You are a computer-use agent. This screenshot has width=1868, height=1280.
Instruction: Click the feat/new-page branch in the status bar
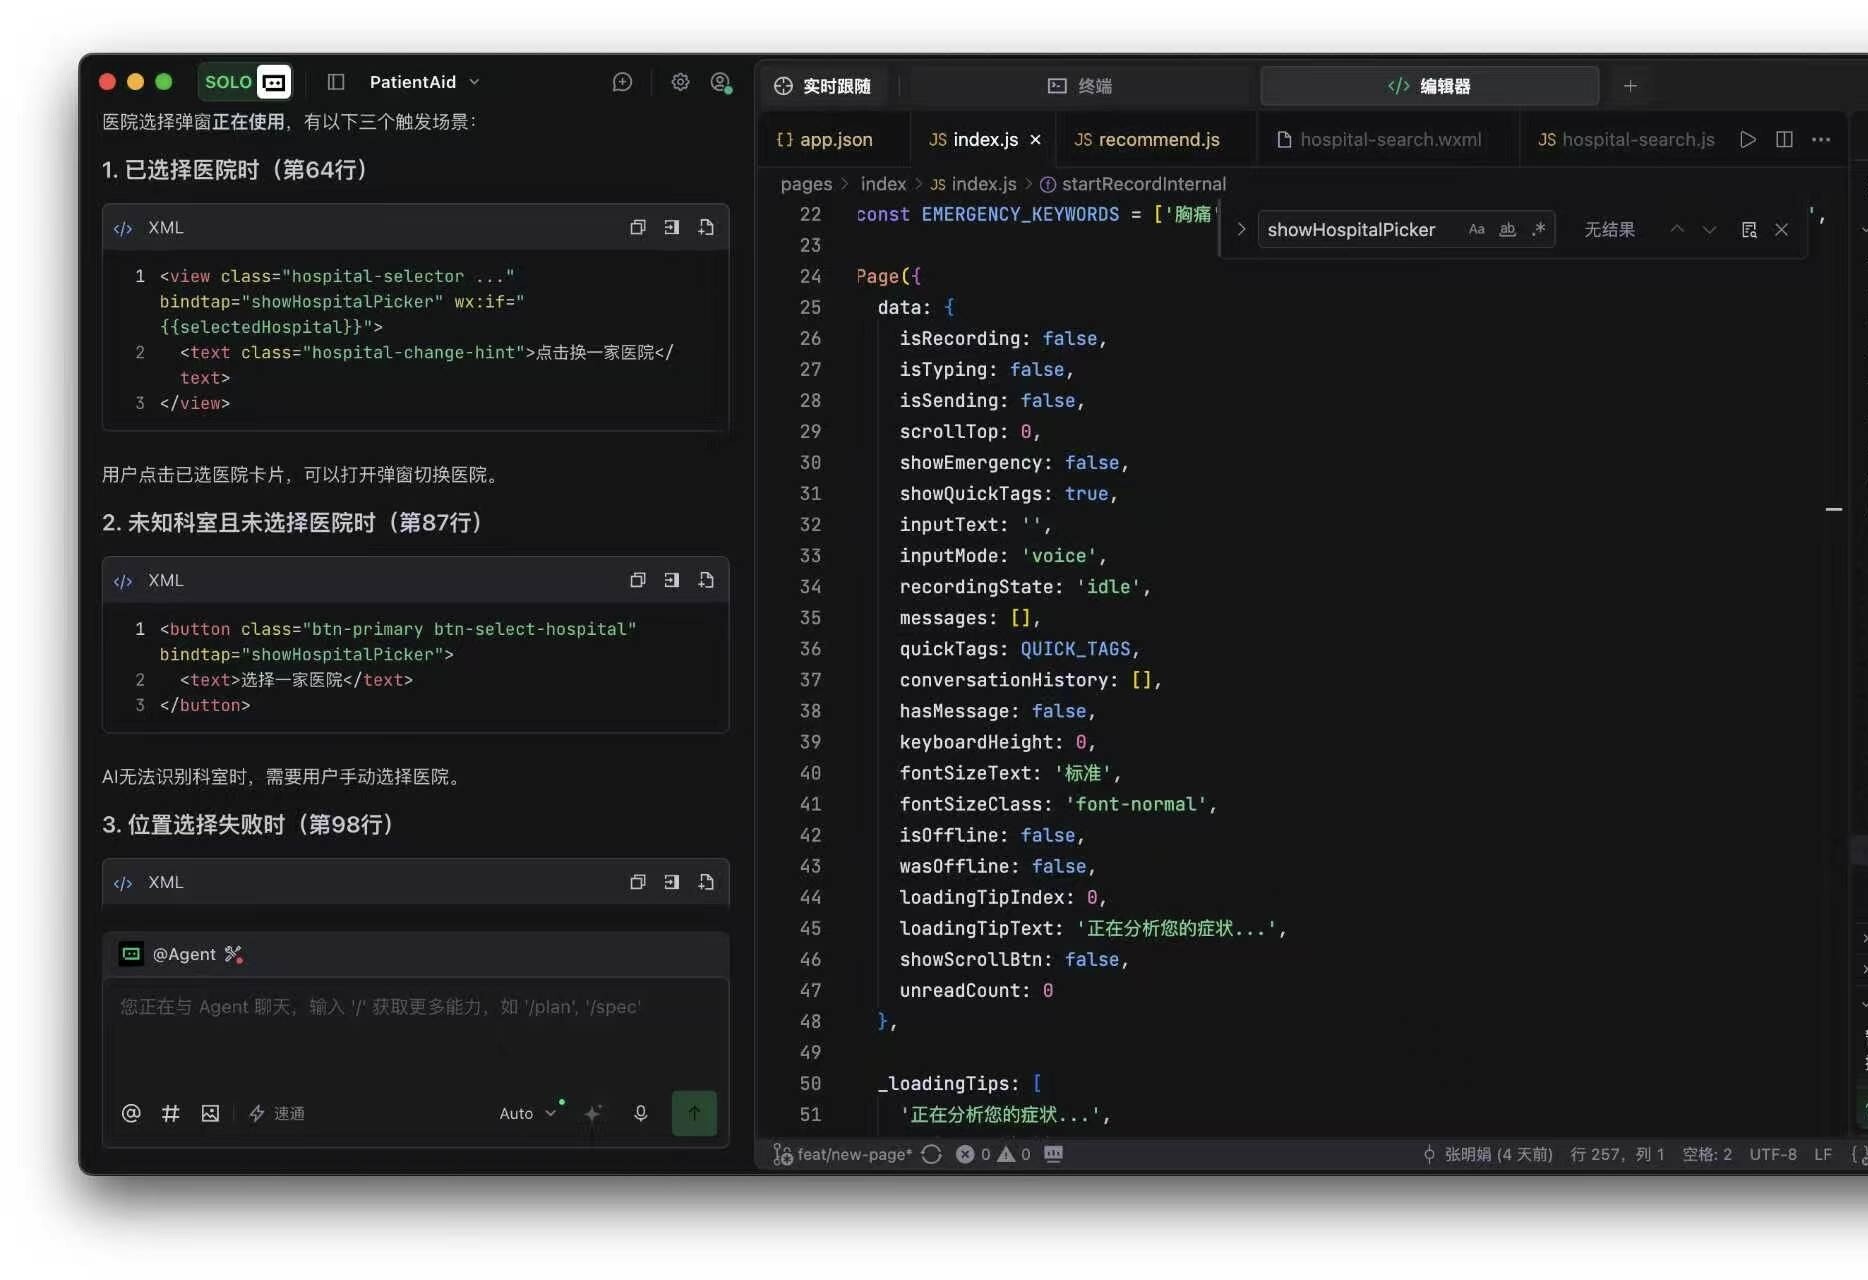pos(843,1154)
